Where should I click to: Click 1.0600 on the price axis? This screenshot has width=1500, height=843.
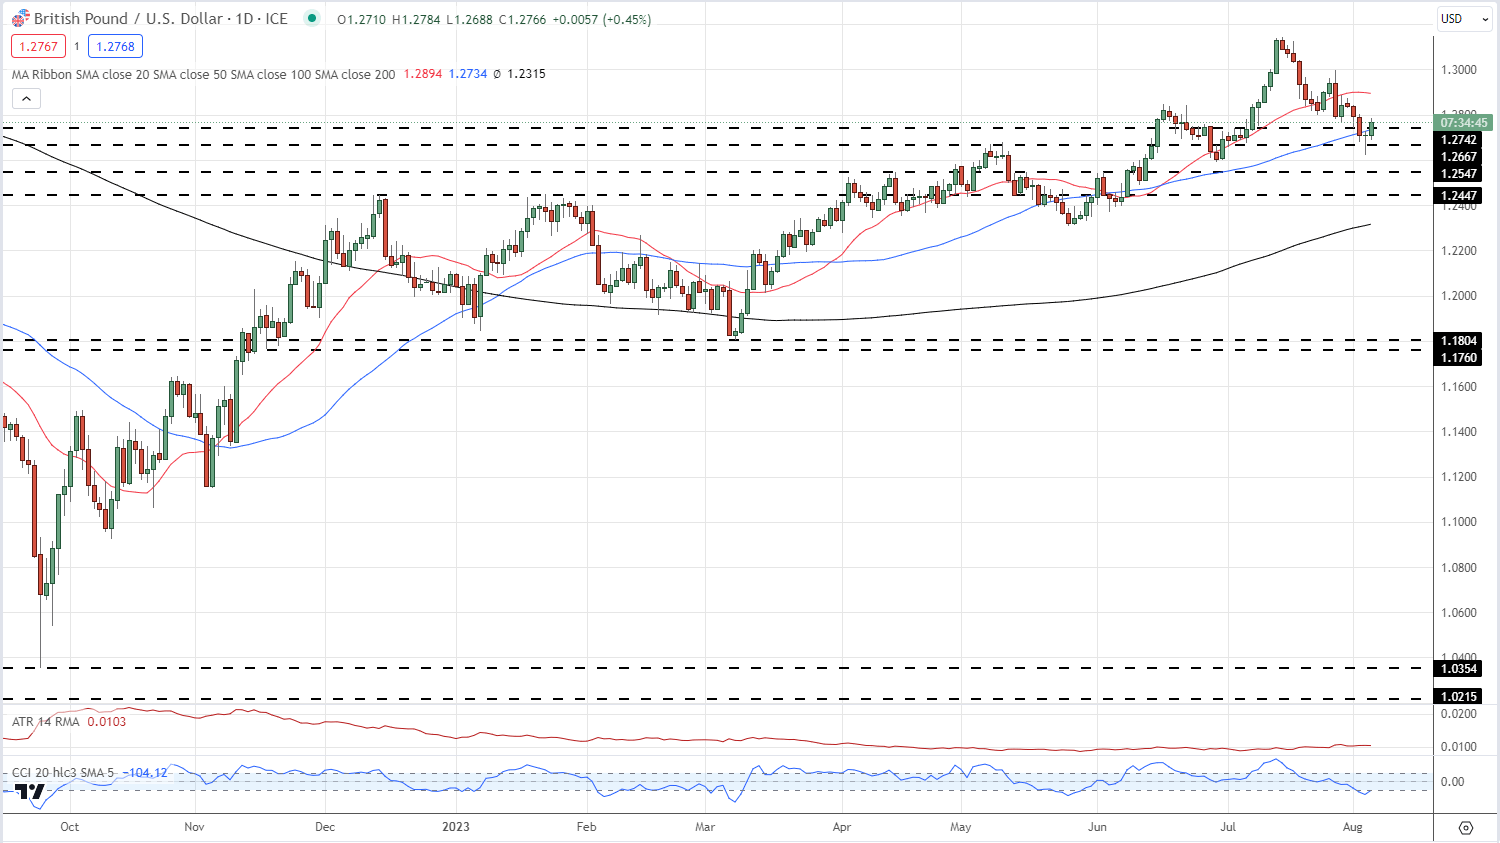pos(1459,613)
